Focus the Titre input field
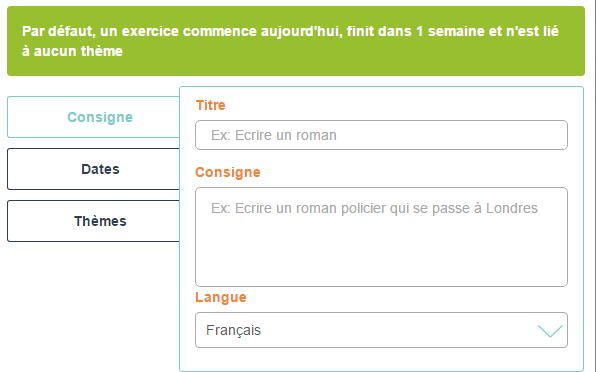 [381, 135]
